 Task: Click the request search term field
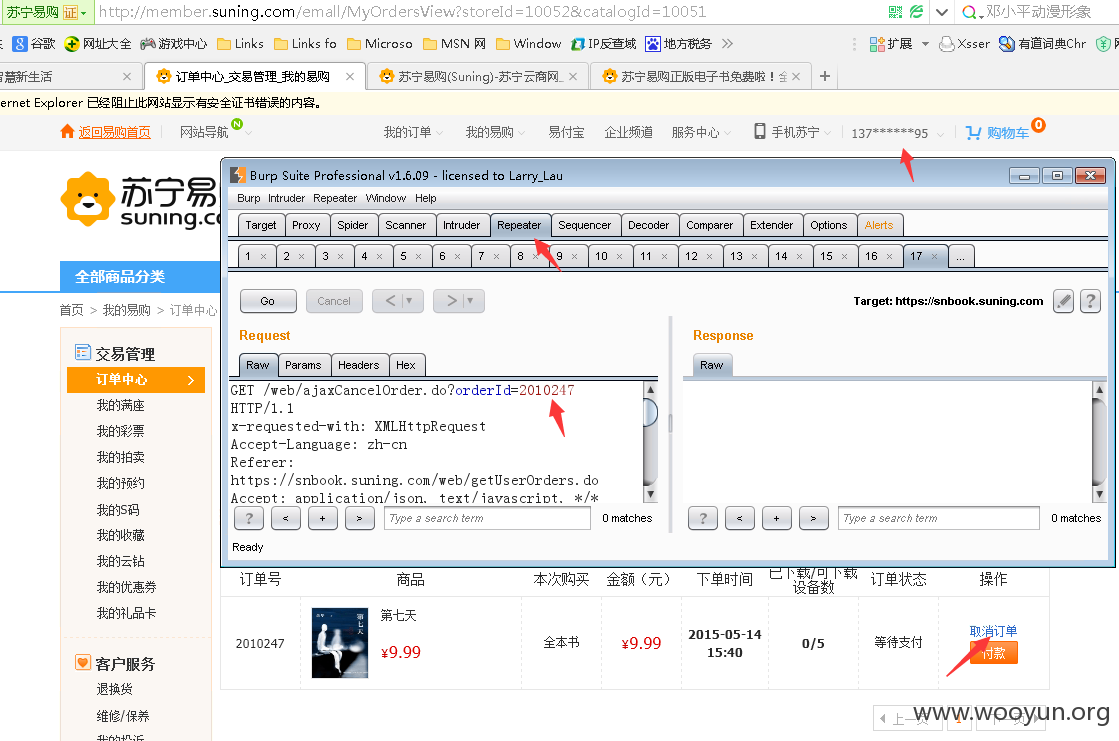click(x=488, y=518)
